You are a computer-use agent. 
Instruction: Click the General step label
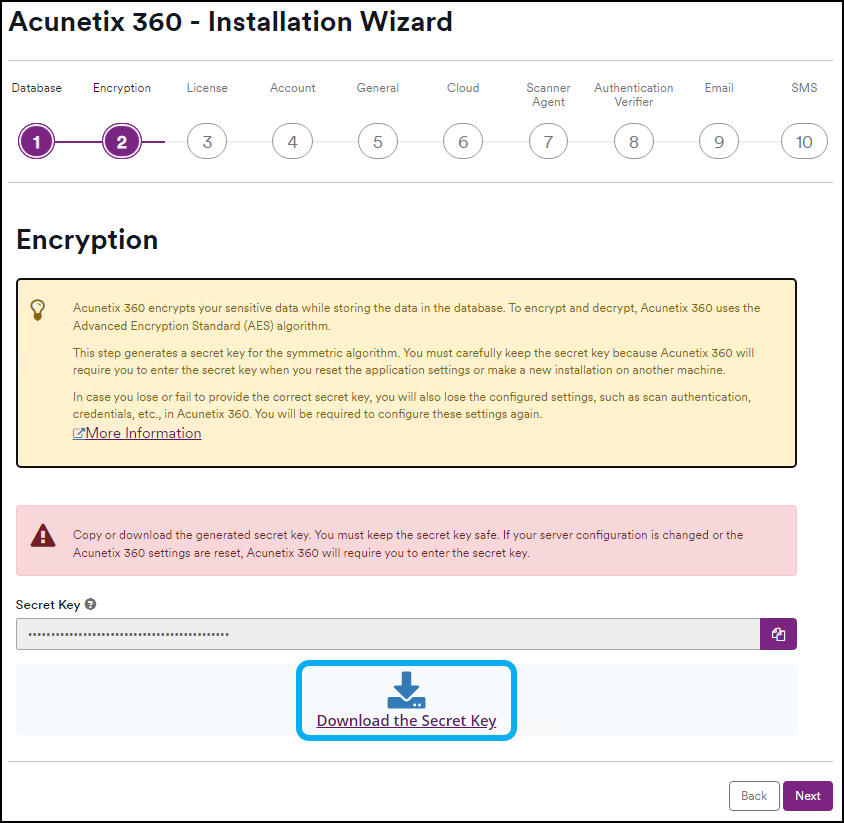coord(378,88)
